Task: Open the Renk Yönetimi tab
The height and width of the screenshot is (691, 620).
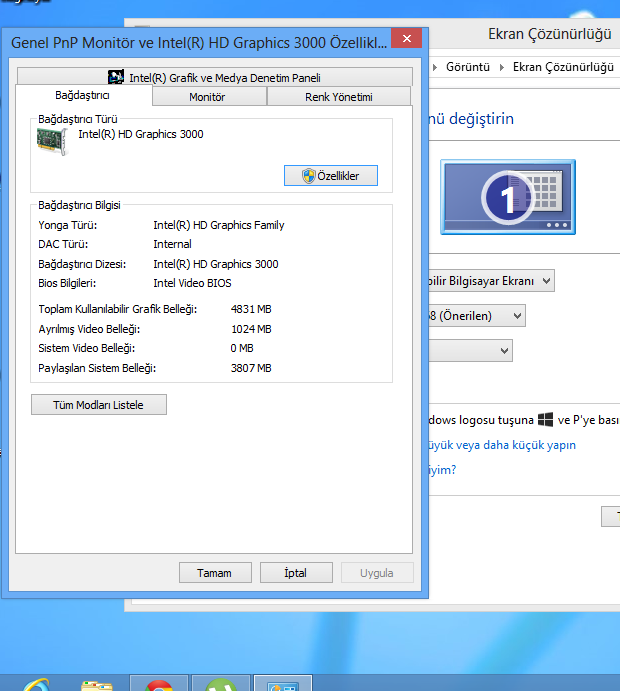Action: click(338, 97)
